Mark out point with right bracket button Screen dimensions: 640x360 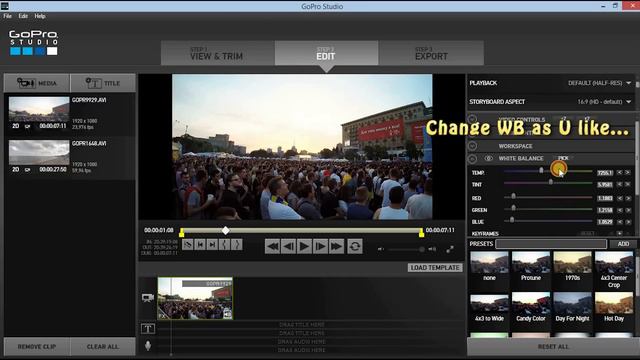tap(237, 244)
